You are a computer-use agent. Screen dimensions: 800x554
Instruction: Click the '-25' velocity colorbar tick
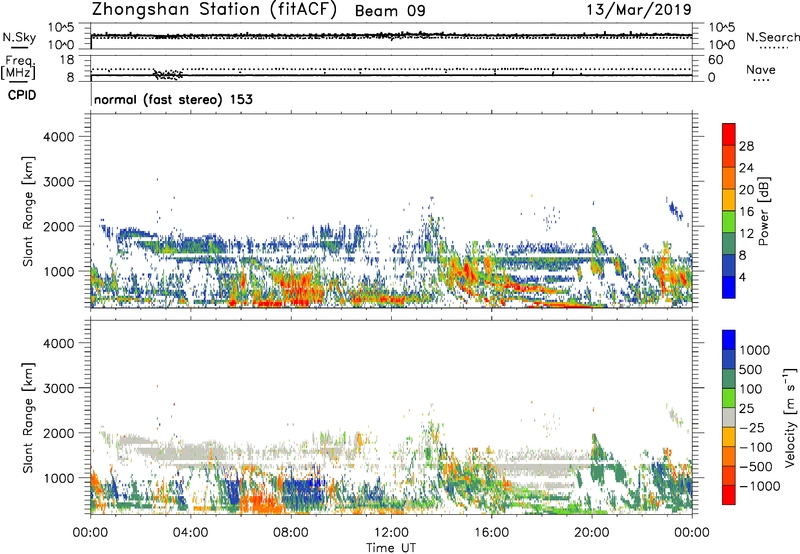(752, 427)
